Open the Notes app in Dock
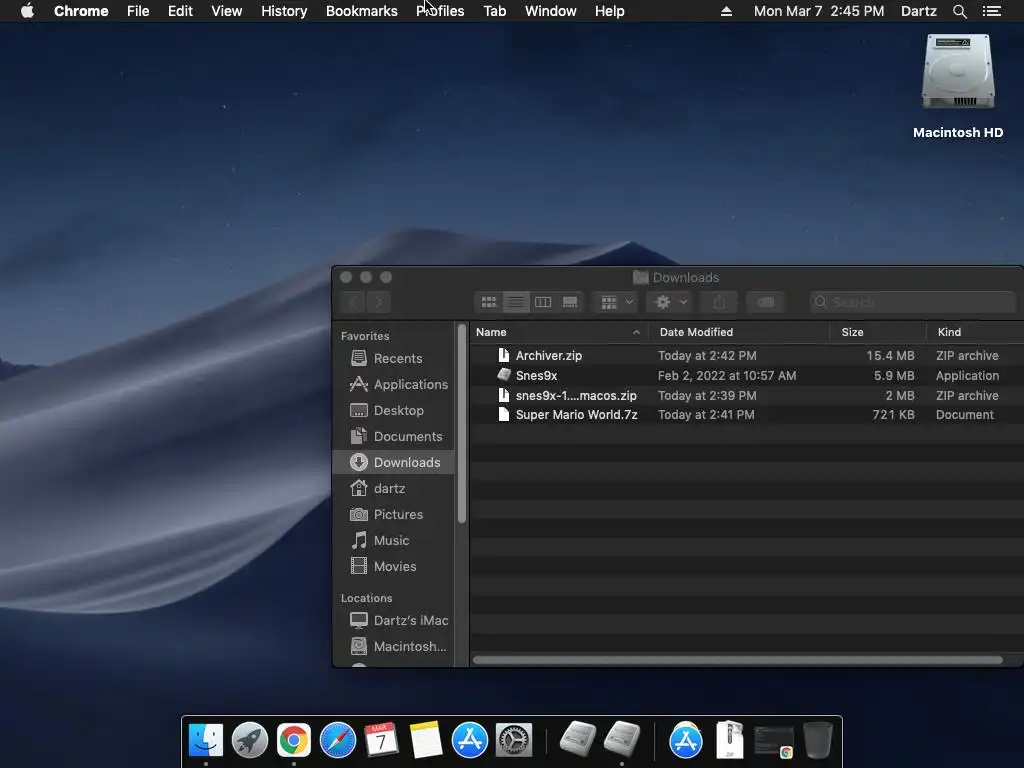 click(426, 740)
